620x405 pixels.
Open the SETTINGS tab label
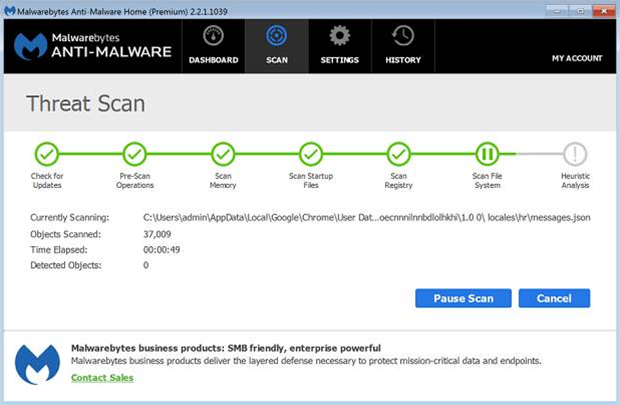(340, 60)
